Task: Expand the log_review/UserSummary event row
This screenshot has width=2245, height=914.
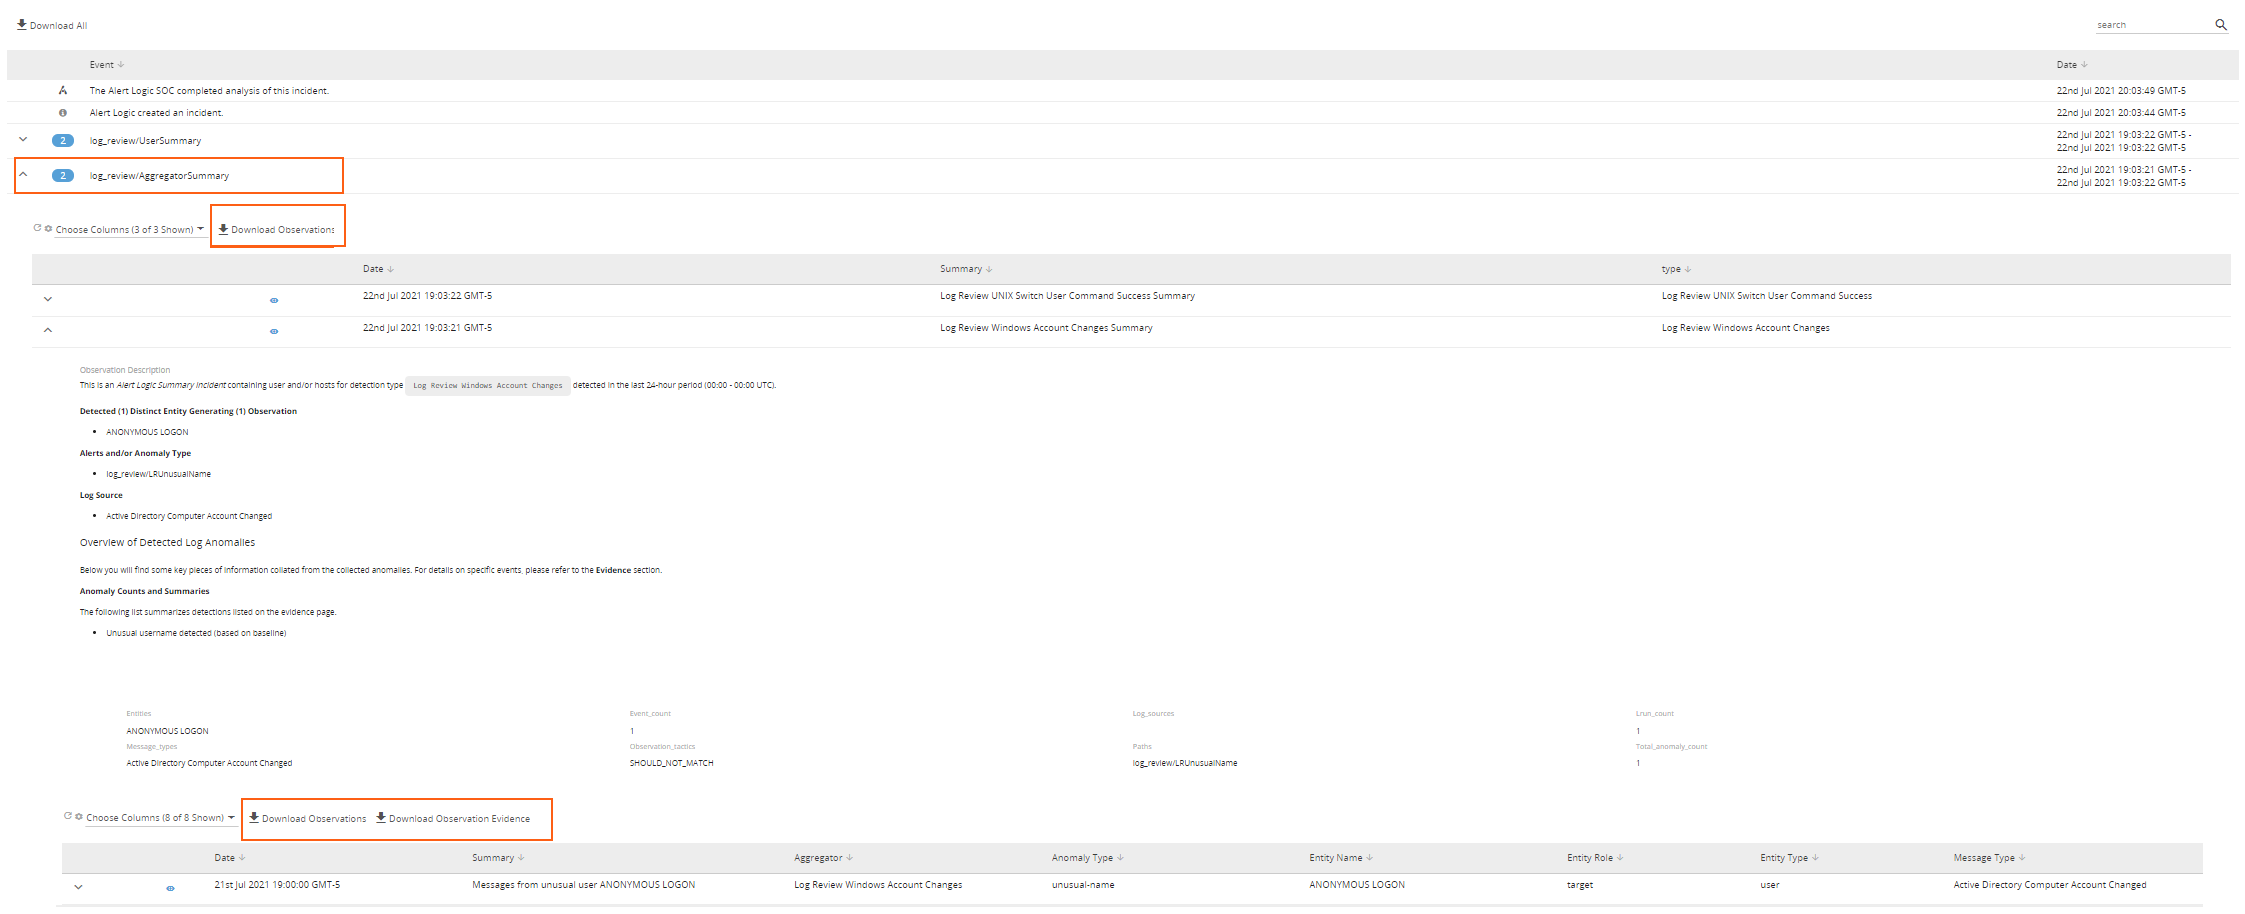Action: coord(23,140)
